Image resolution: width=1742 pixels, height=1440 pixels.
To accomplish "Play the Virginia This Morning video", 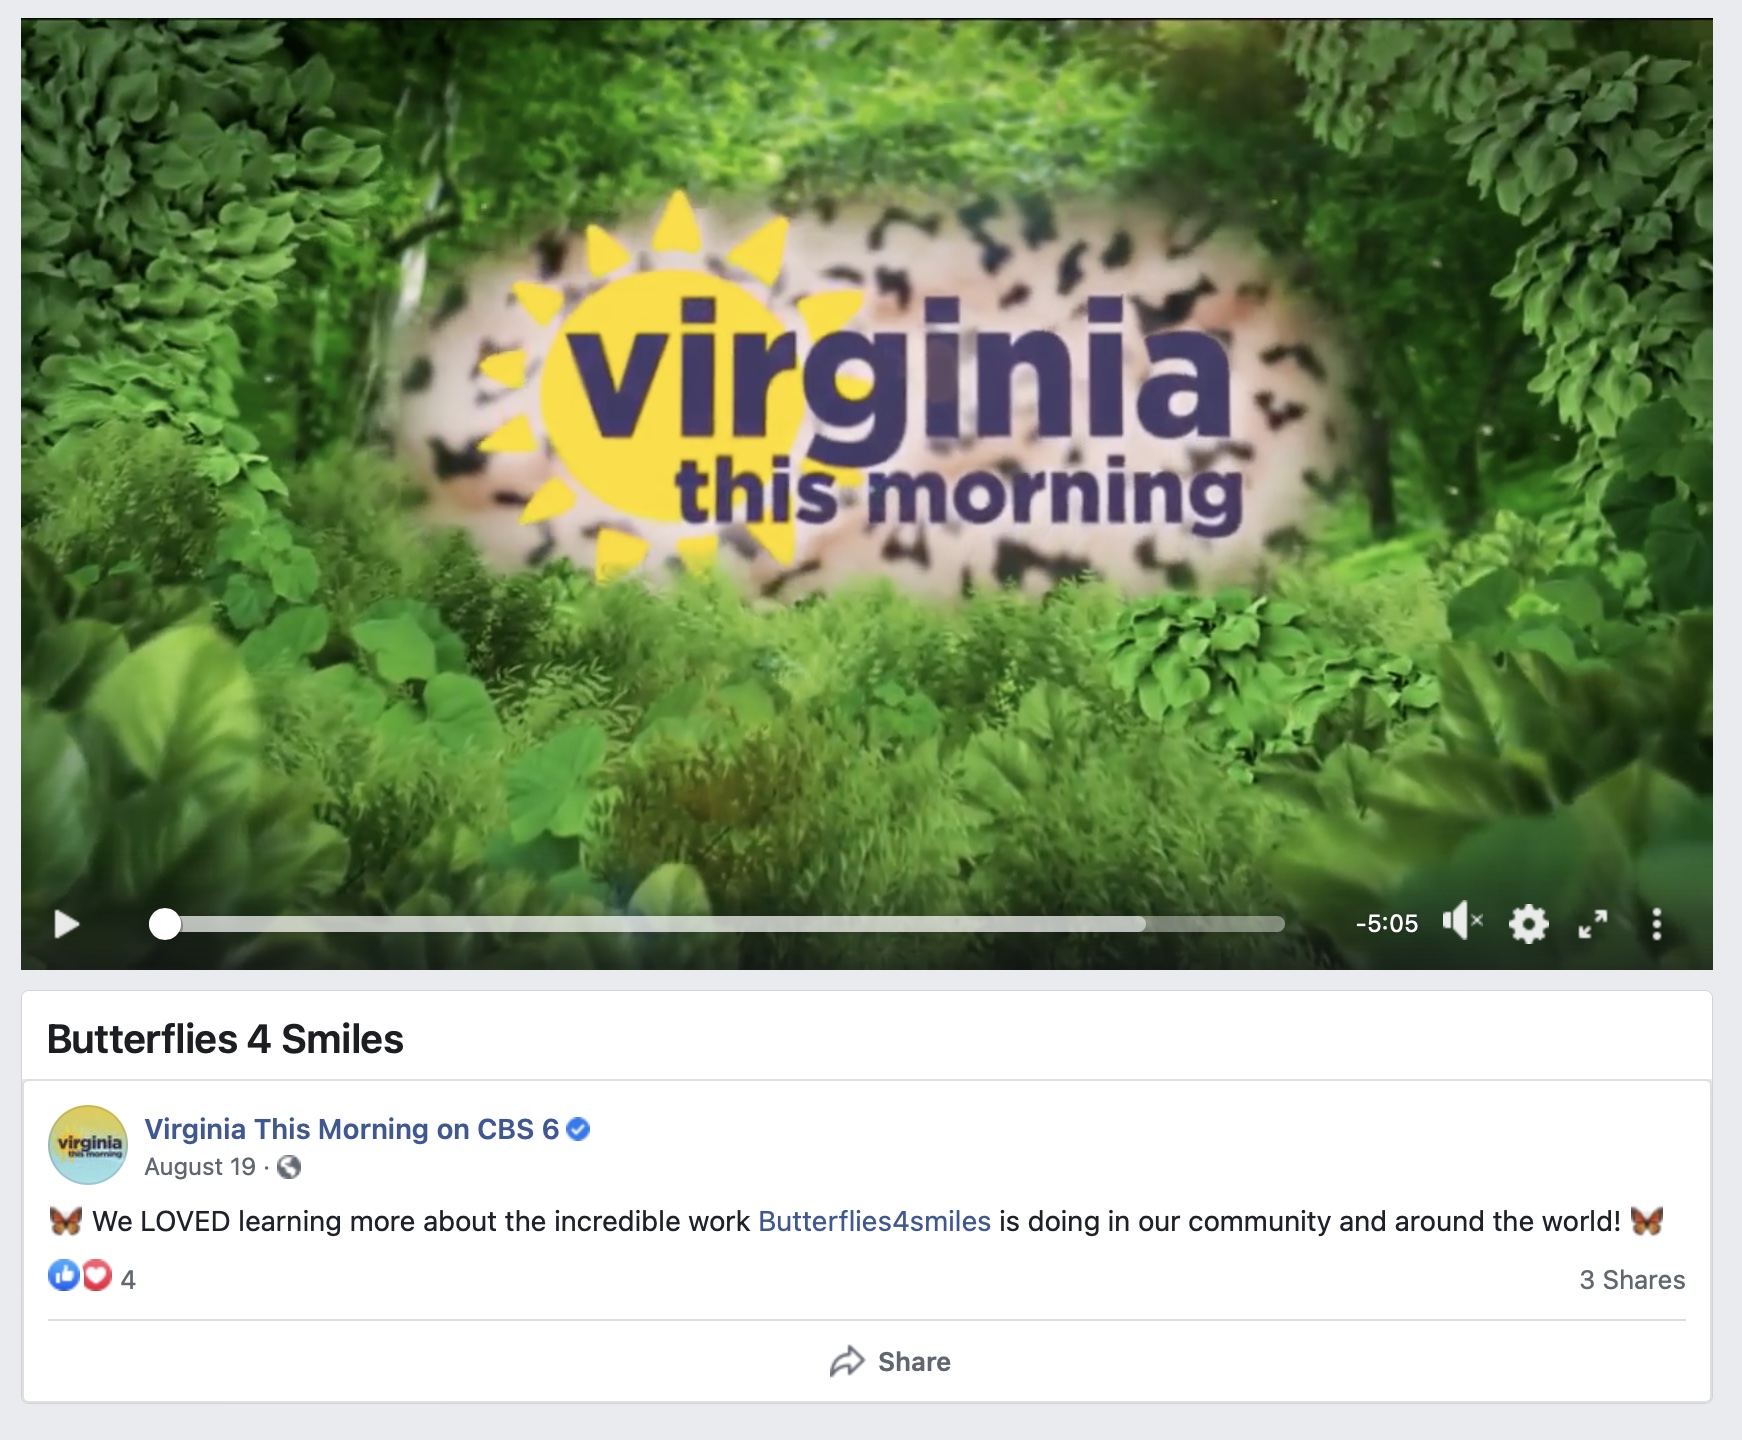I will 66,924.
